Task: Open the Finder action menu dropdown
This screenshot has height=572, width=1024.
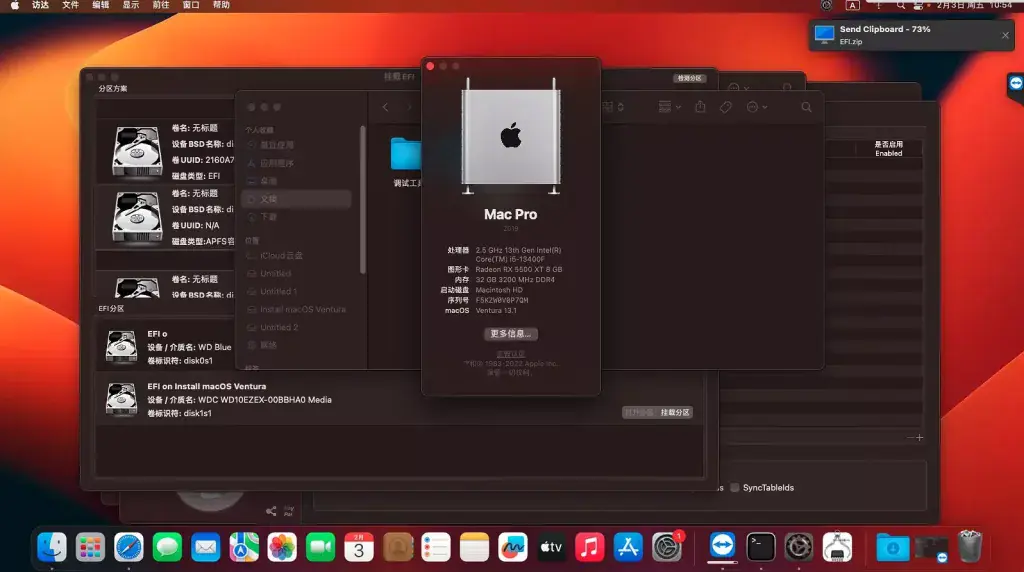Action: click(756, 107)
